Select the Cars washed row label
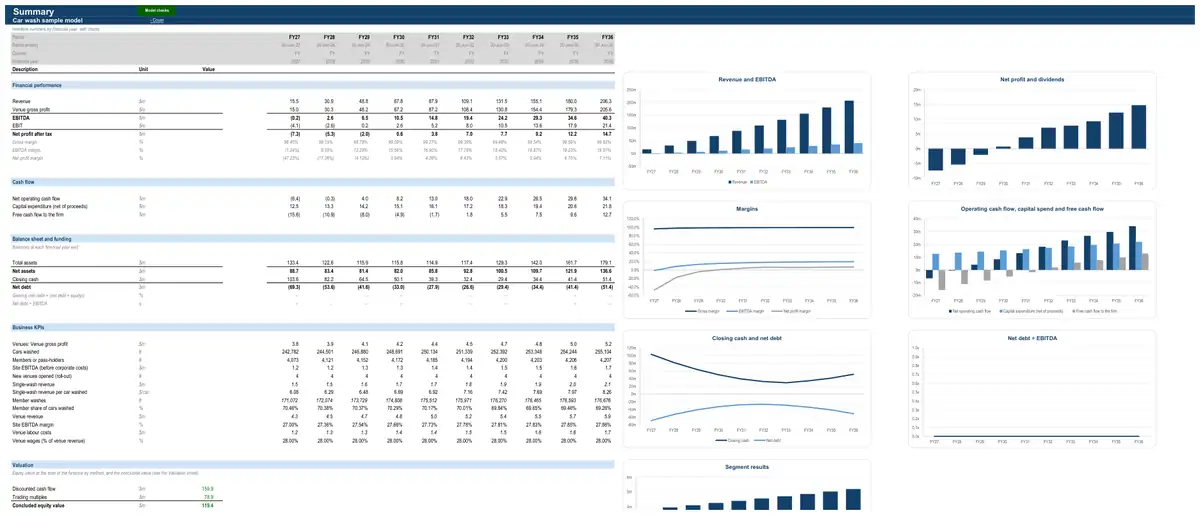 pos(25,351)
